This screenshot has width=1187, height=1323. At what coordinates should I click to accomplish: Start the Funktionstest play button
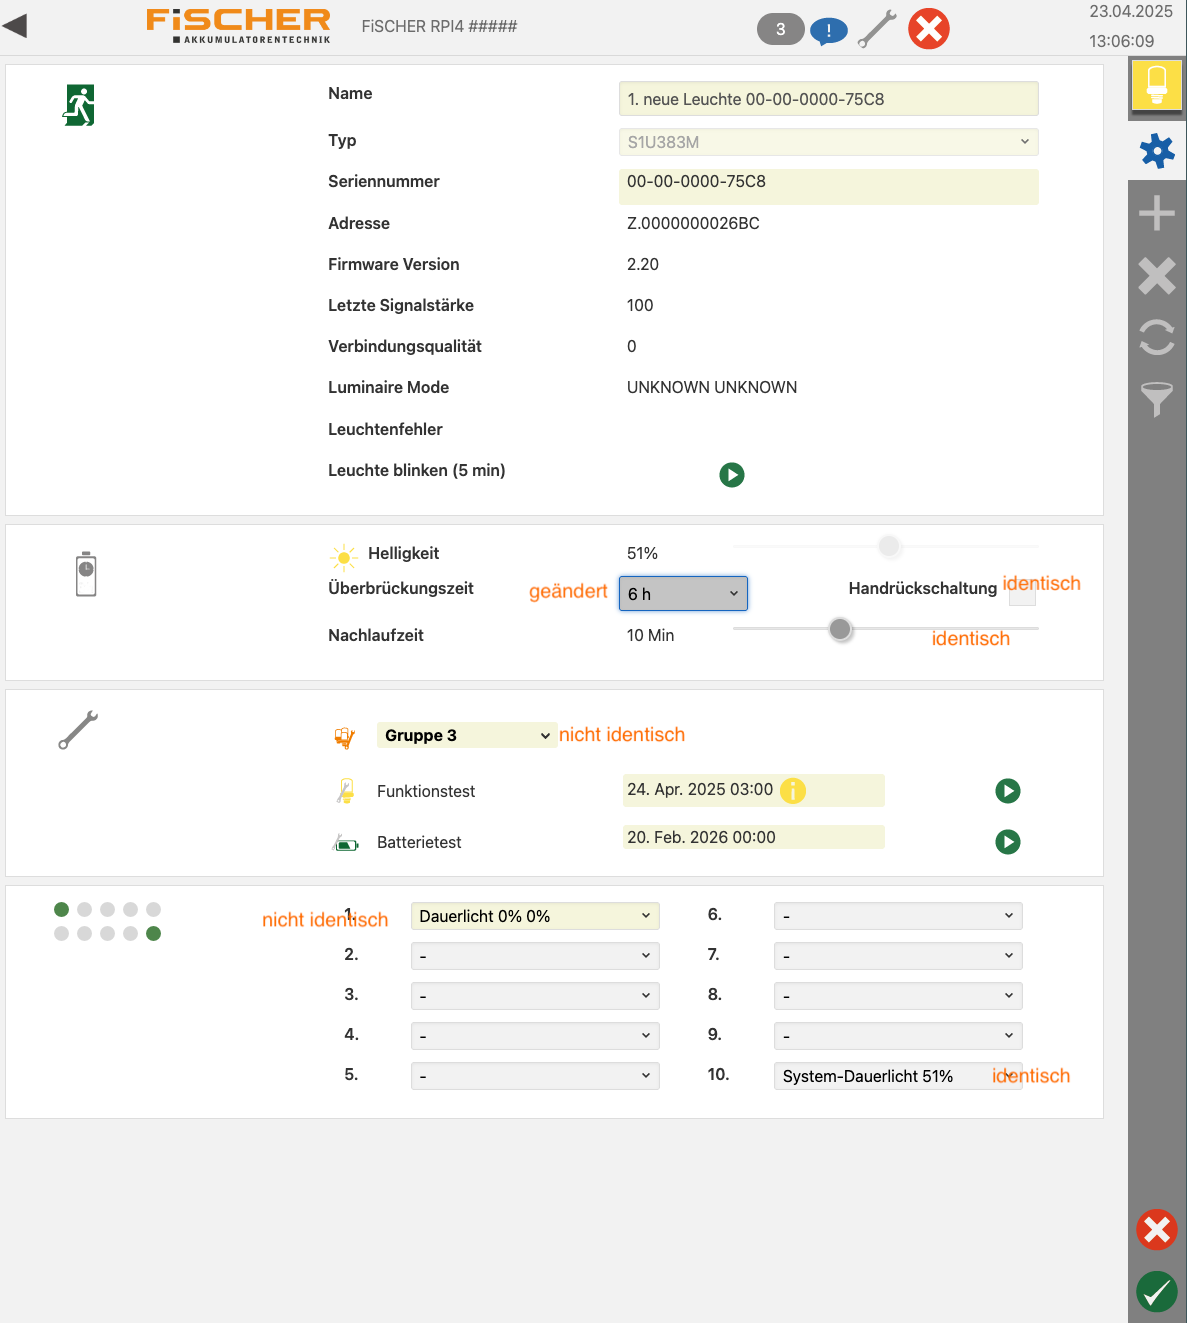coord(1008,791)
